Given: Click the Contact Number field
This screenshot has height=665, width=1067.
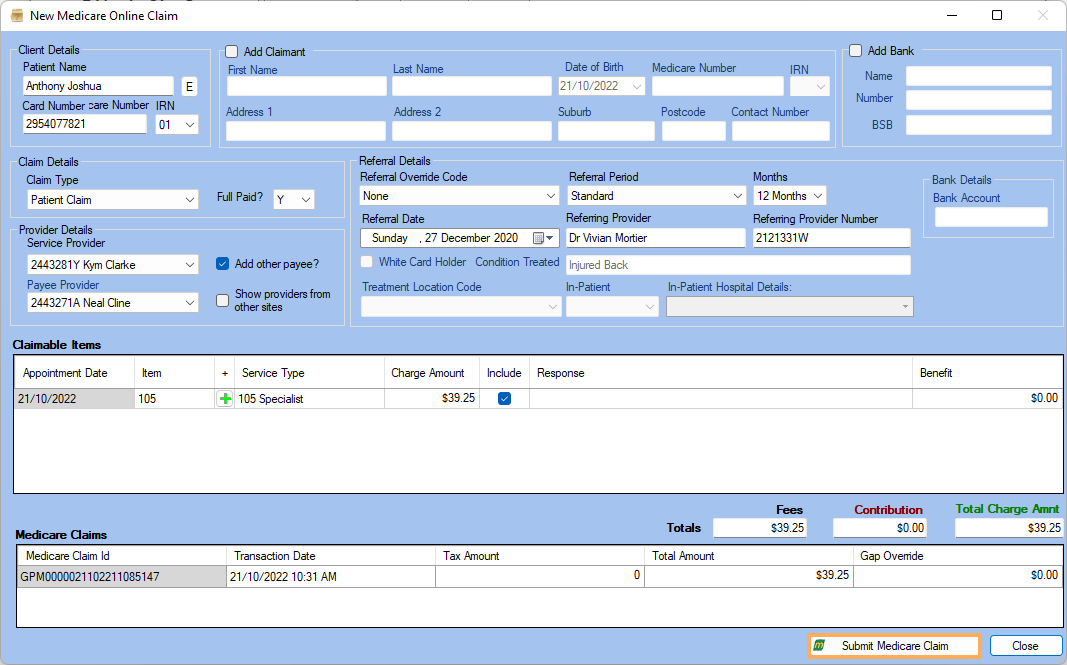Looking at the screenshot, I should tap(781, 131).
